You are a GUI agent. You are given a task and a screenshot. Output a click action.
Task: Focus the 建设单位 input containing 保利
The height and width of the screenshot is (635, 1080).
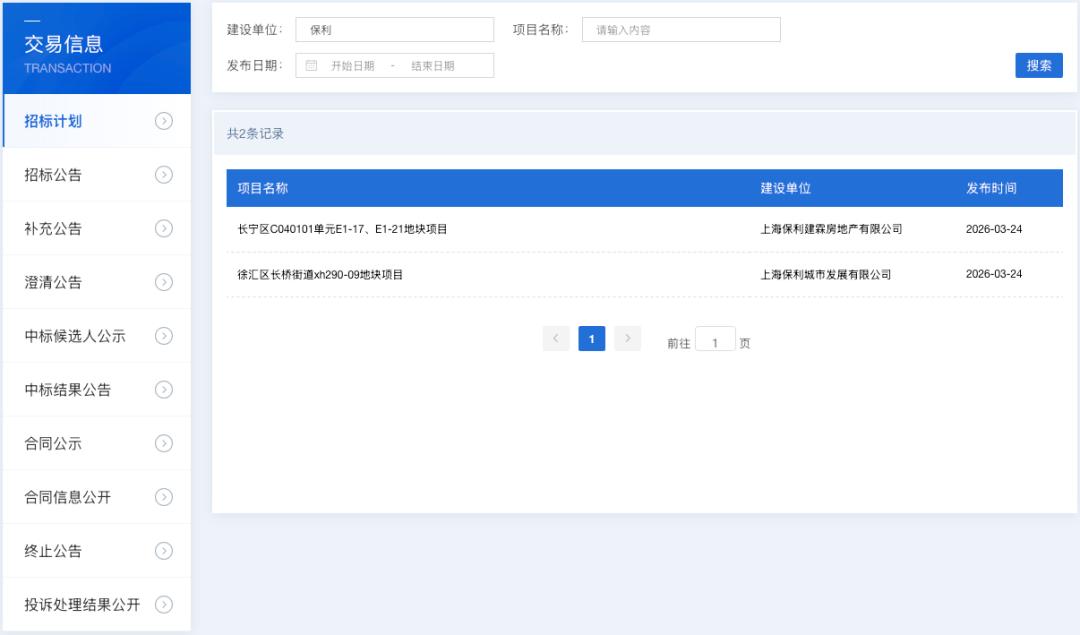394,30
